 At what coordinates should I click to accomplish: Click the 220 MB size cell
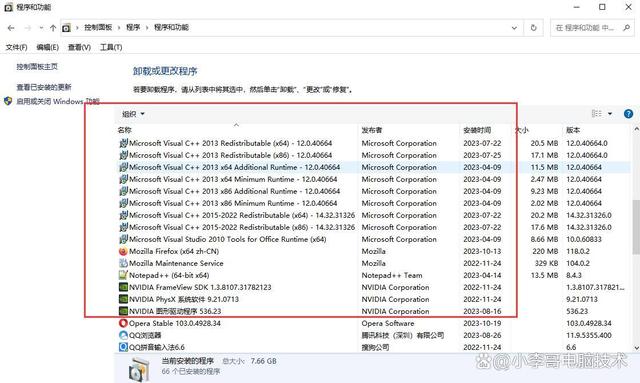coord(545,251)
